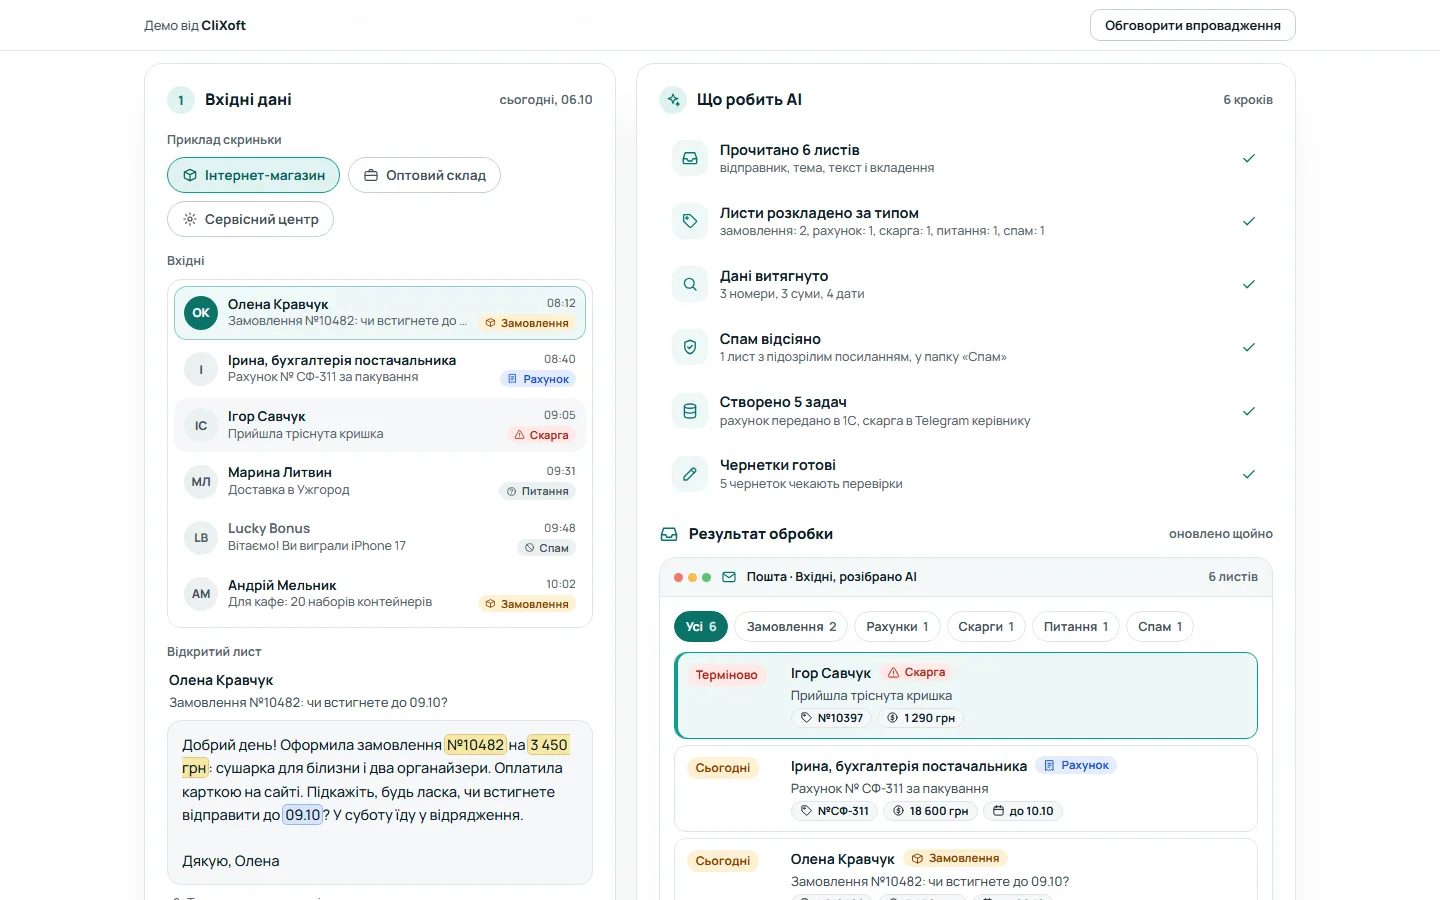Filter results by 'Скарги 1'

[x=986, y=627]
